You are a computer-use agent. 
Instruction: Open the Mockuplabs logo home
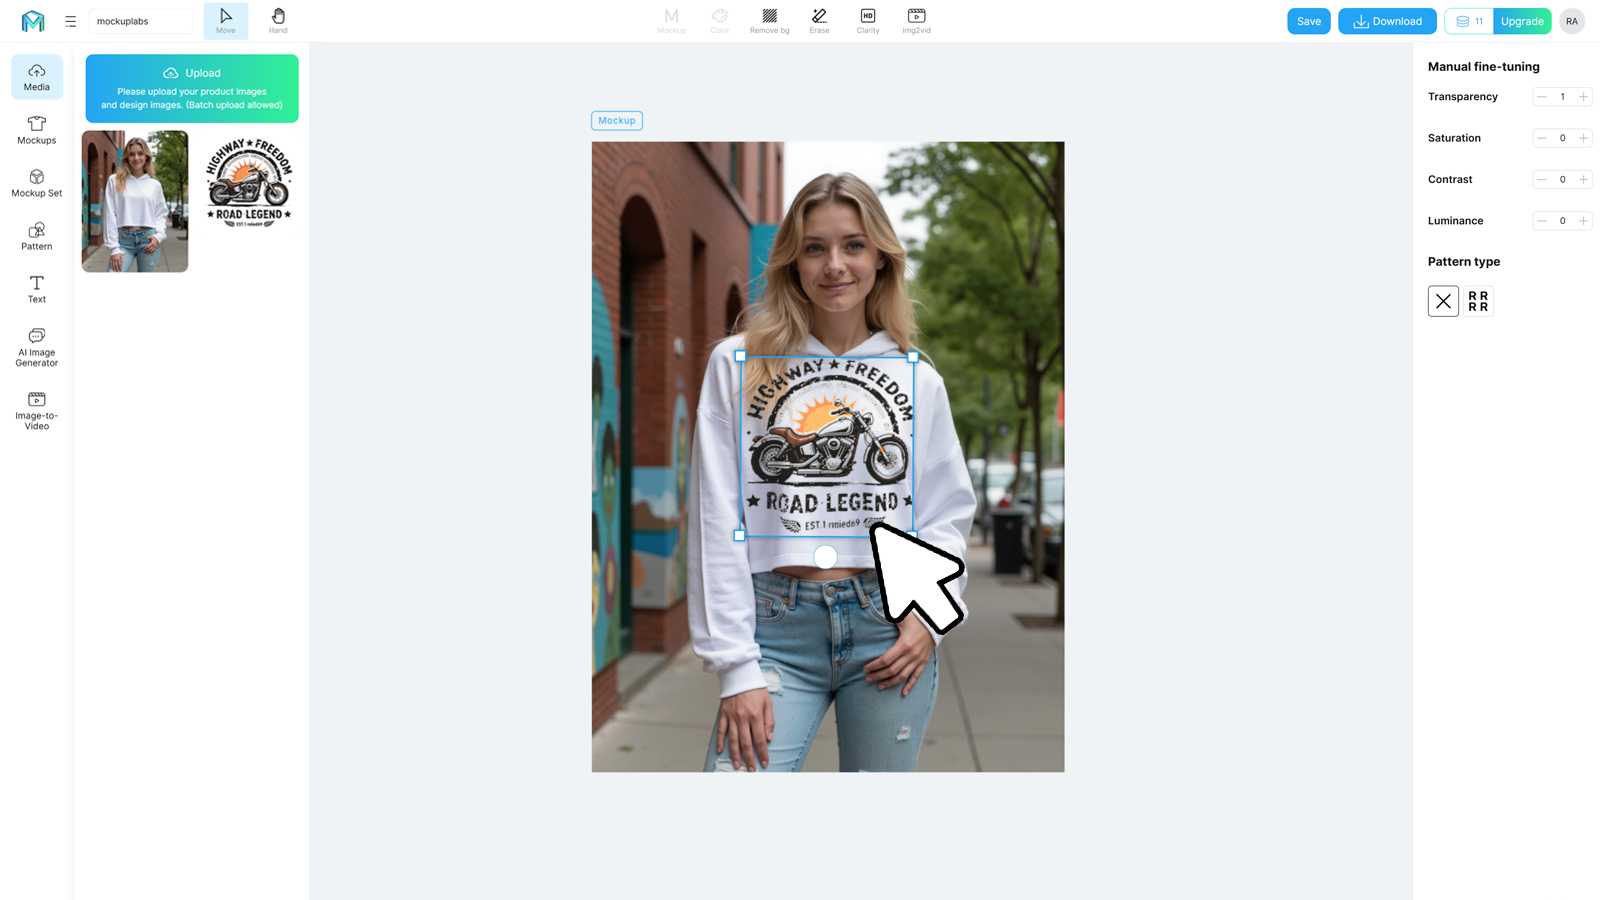click(33, 21)
